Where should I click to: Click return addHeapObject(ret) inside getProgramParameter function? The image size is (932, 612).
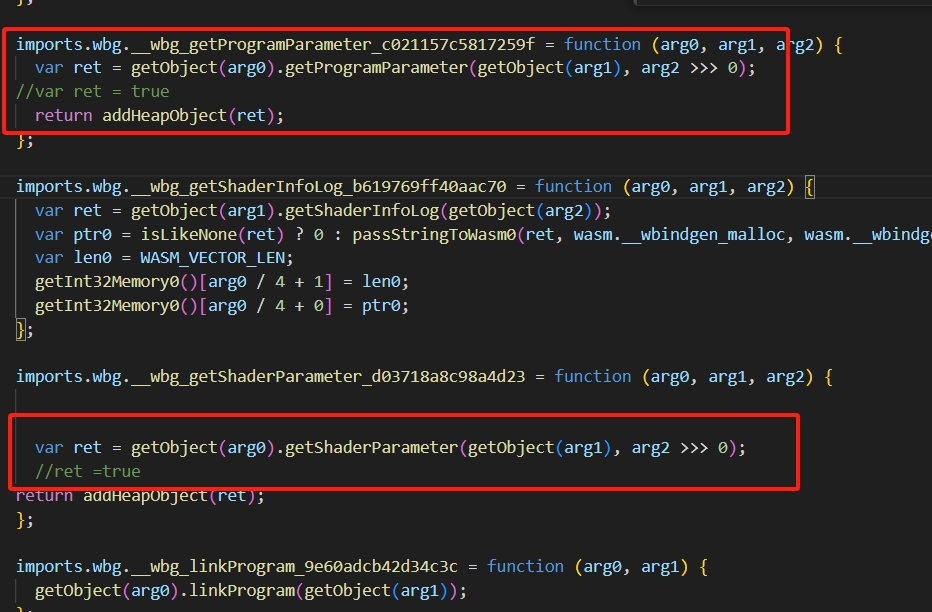pyautogui.click(x=159, y=116)
